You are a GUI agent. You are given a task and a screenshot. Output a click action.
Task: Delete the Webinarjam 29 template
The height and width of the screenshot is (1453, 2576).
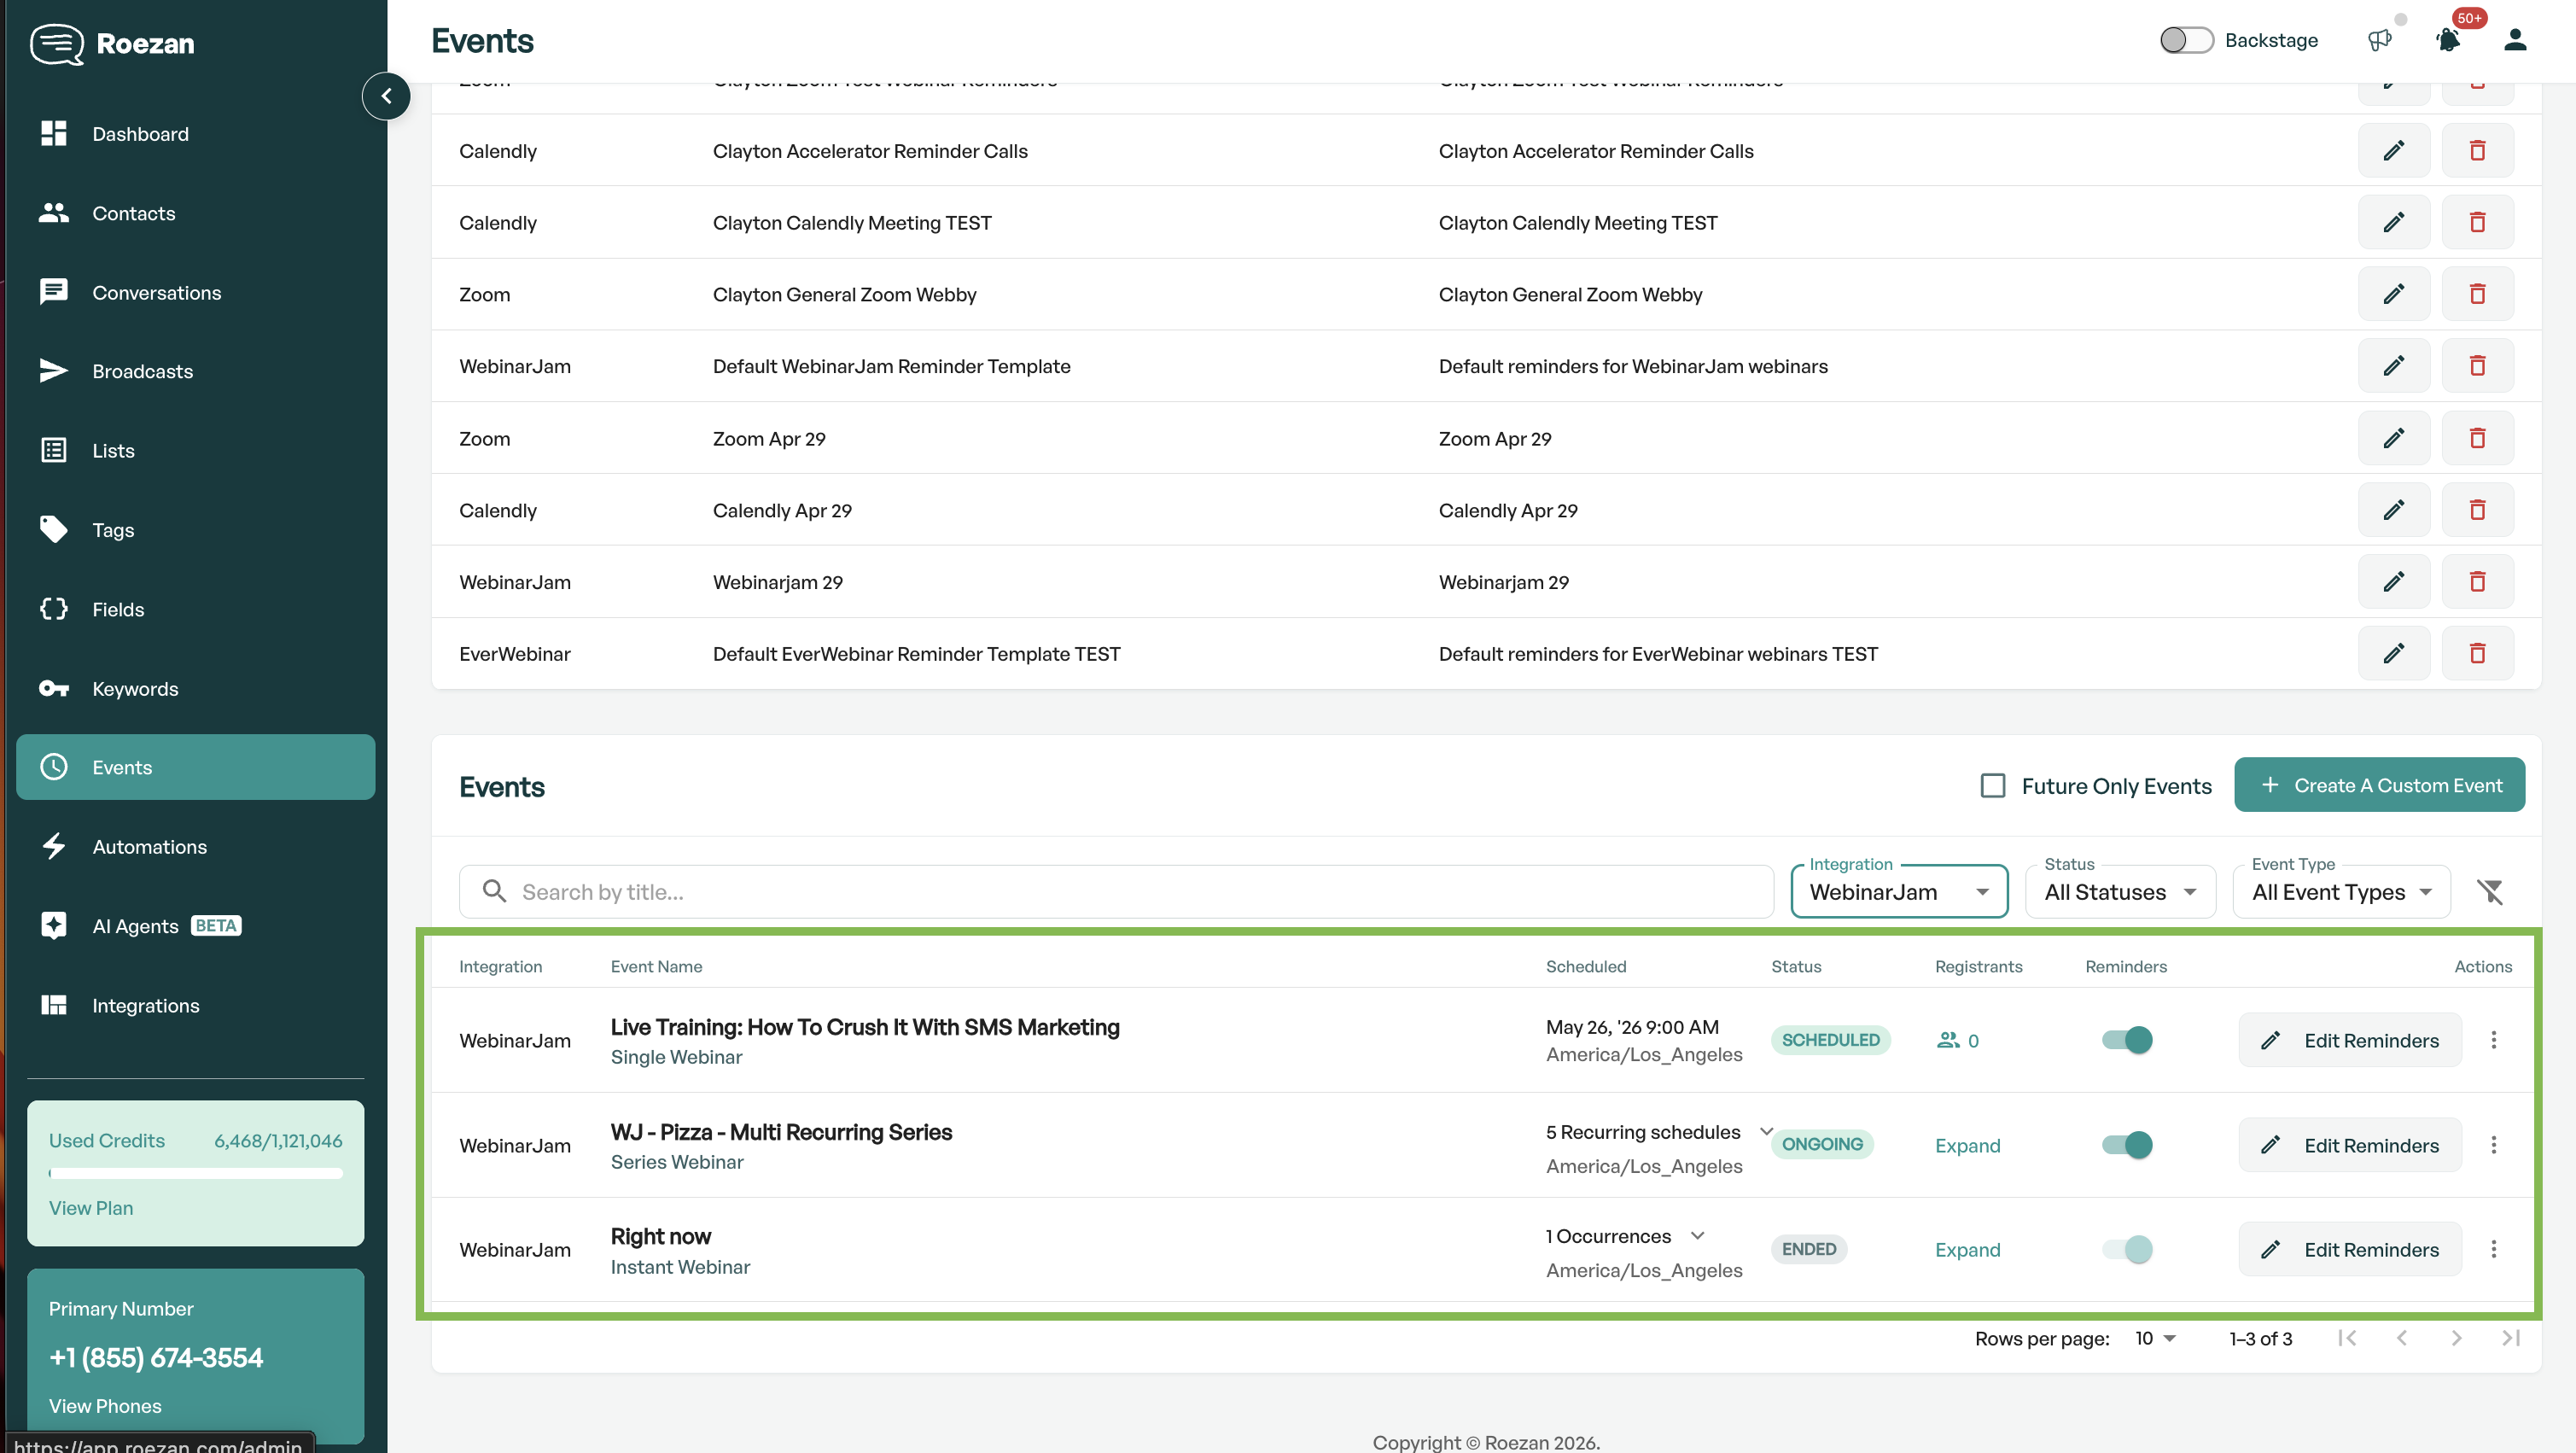(2477, 582)
